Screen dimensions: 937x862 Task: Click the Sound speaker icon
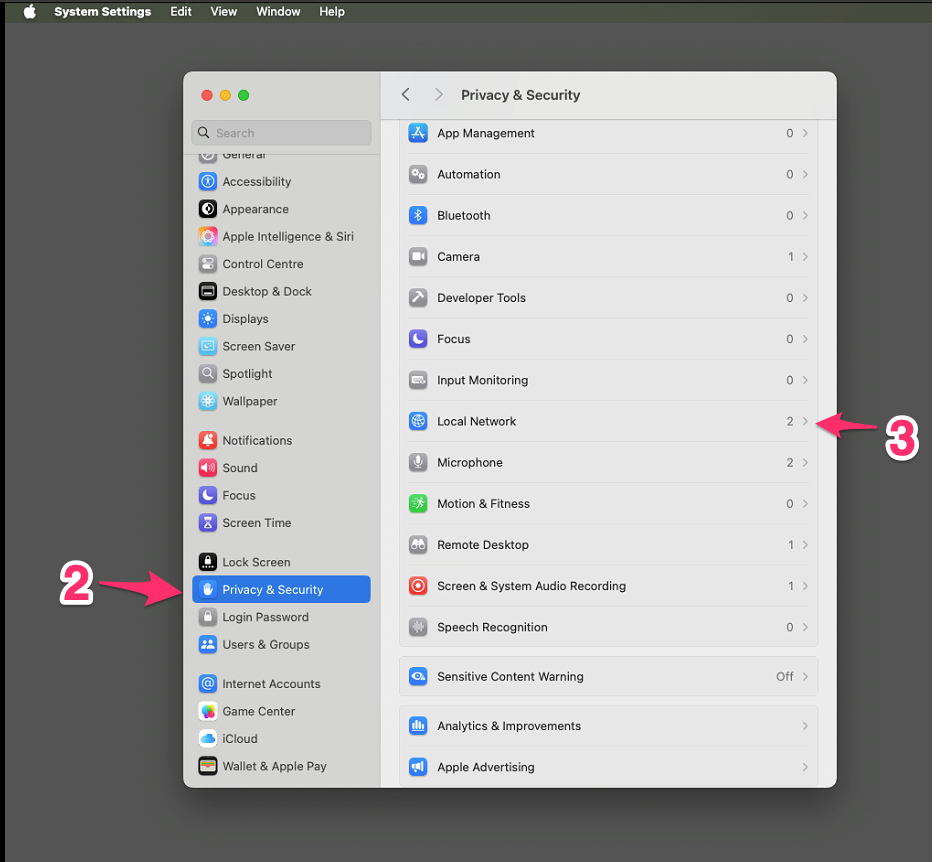click(207, 468)
